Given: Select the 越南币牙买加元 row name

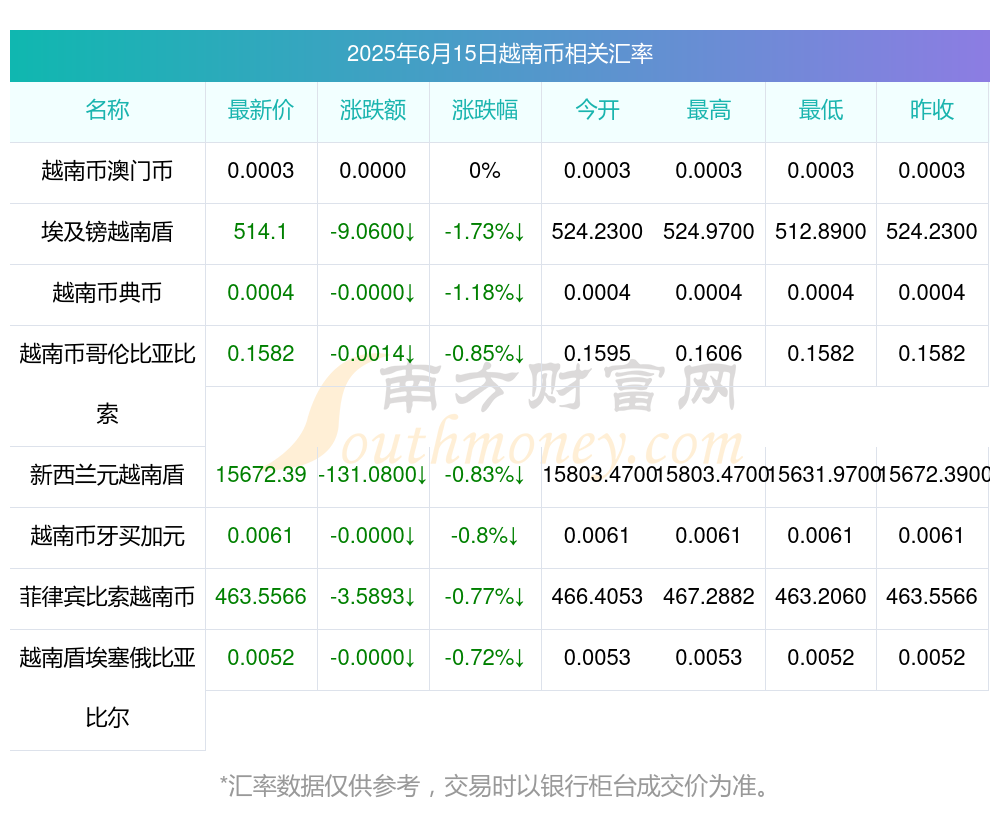Looking at the screenshot, I should [x=107, y=536].
